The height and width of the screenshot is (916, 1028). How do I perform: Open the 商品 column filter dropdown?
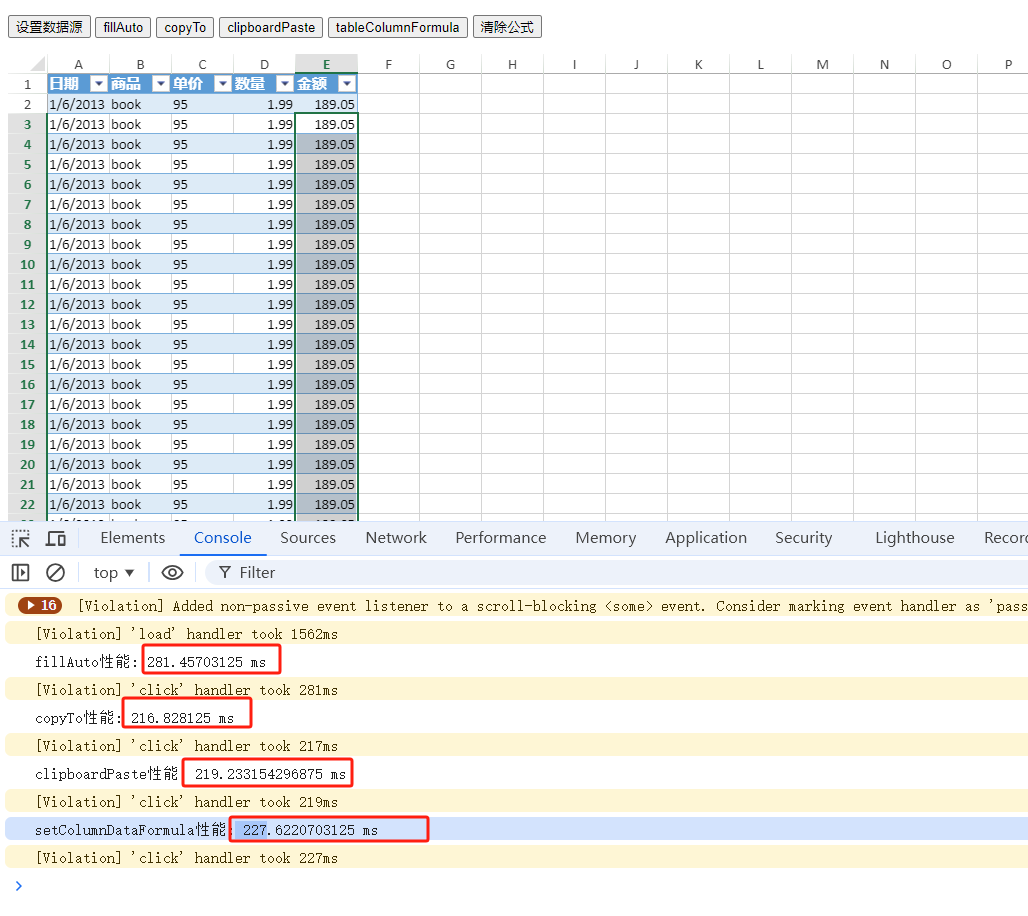pyautogui.click(x=161, y=84)
